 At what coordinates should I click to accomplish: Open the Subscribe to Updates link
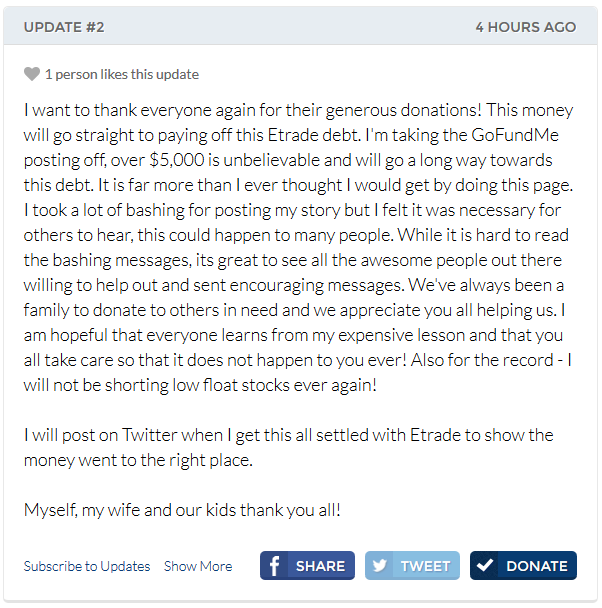[x=87, y=566]
